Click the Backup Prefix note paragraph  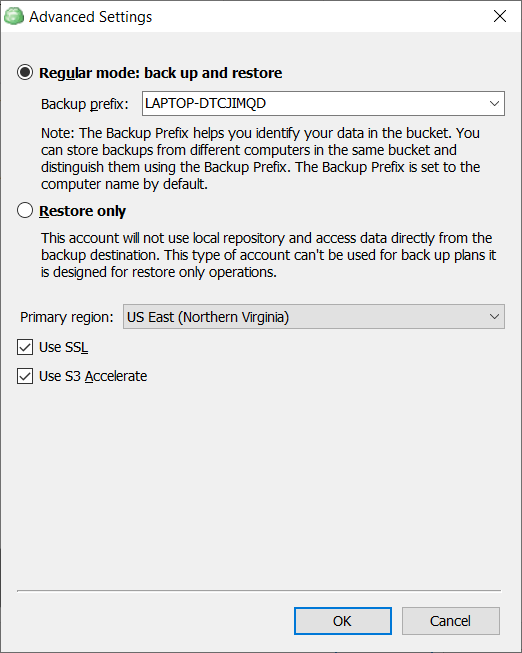click(260, 158)
